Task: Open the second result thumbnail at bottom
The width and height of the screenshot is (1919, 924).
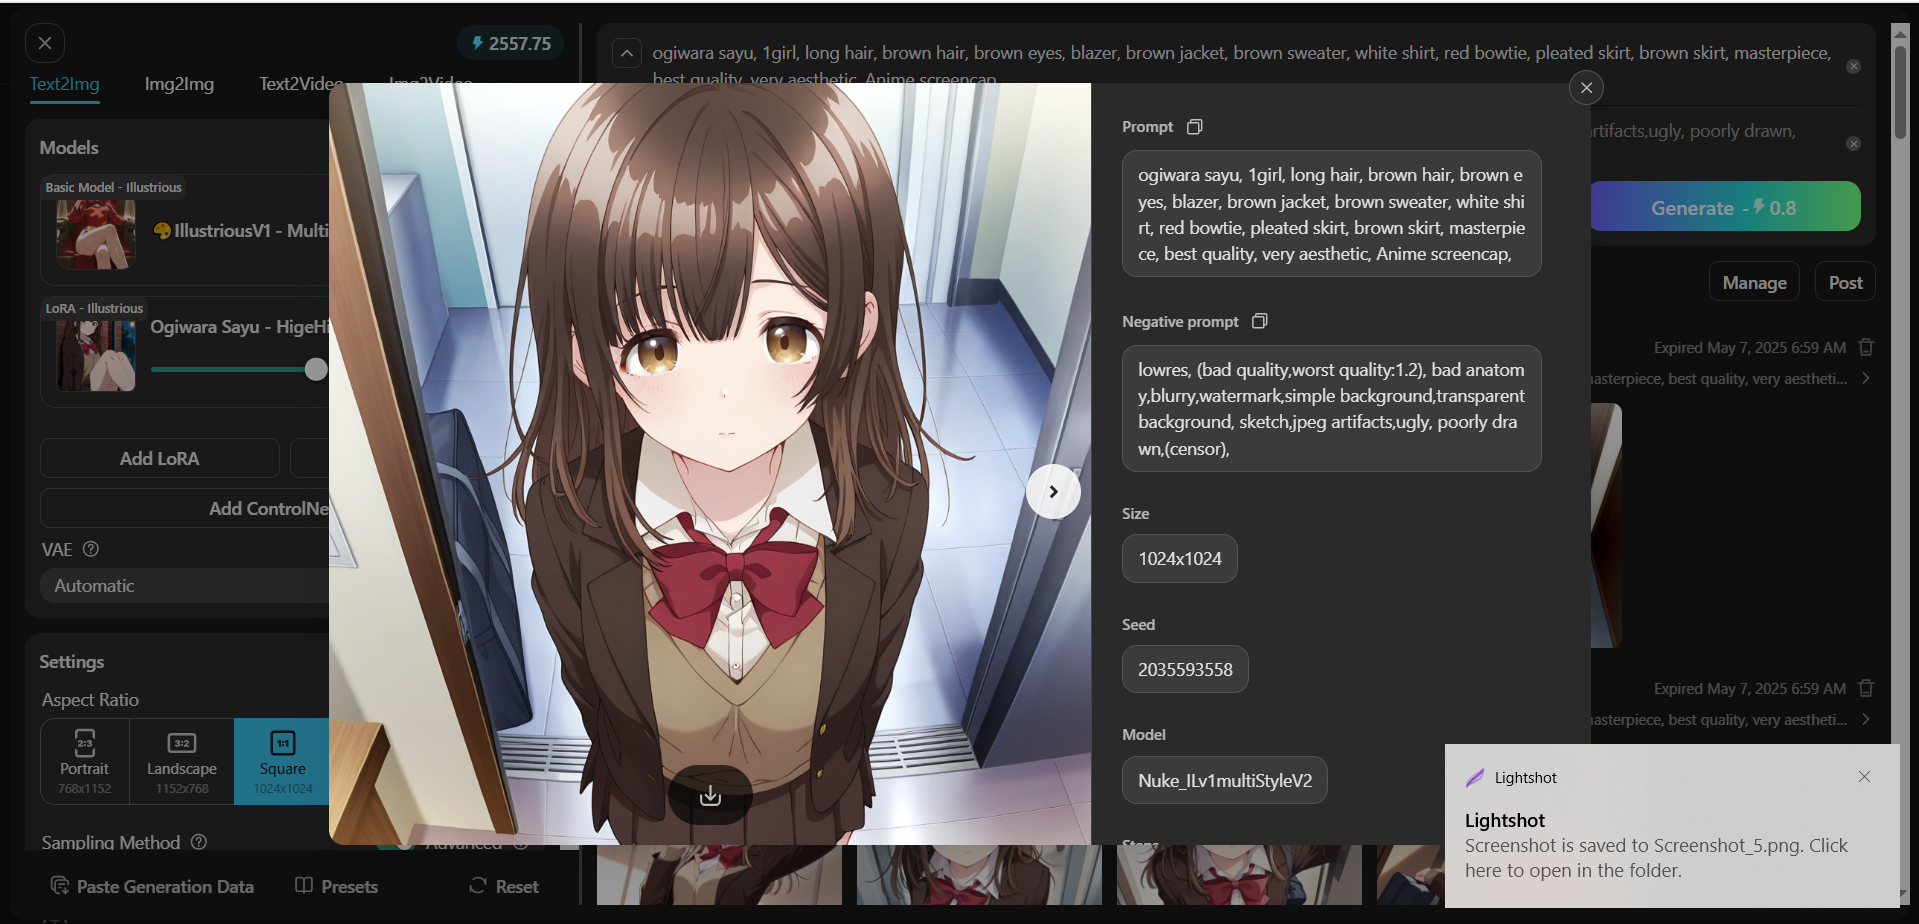Action: pyautogui.click(x=979, y=875)
